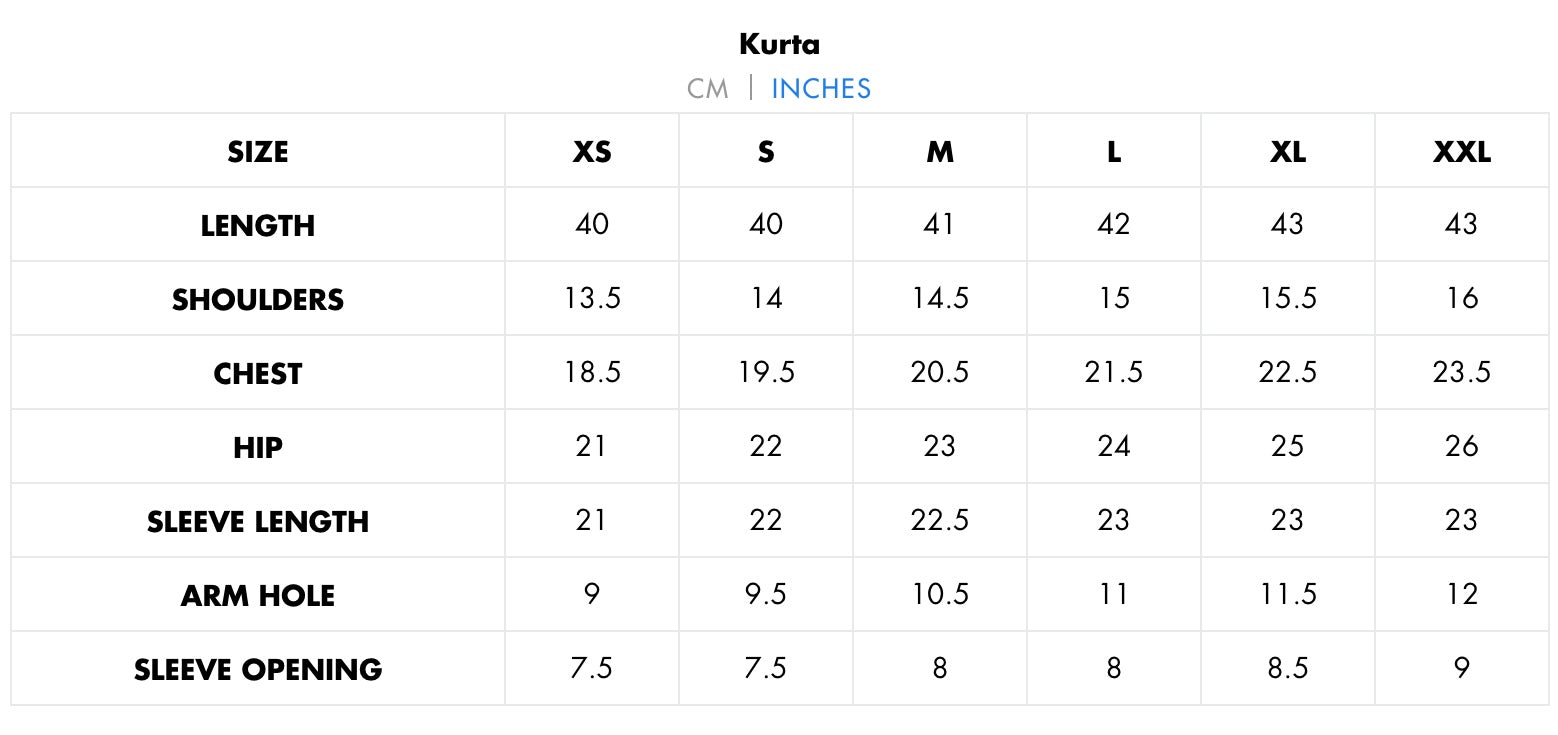
Task: Click the XXL hip value 26
Action: [x=1461, y=447]
